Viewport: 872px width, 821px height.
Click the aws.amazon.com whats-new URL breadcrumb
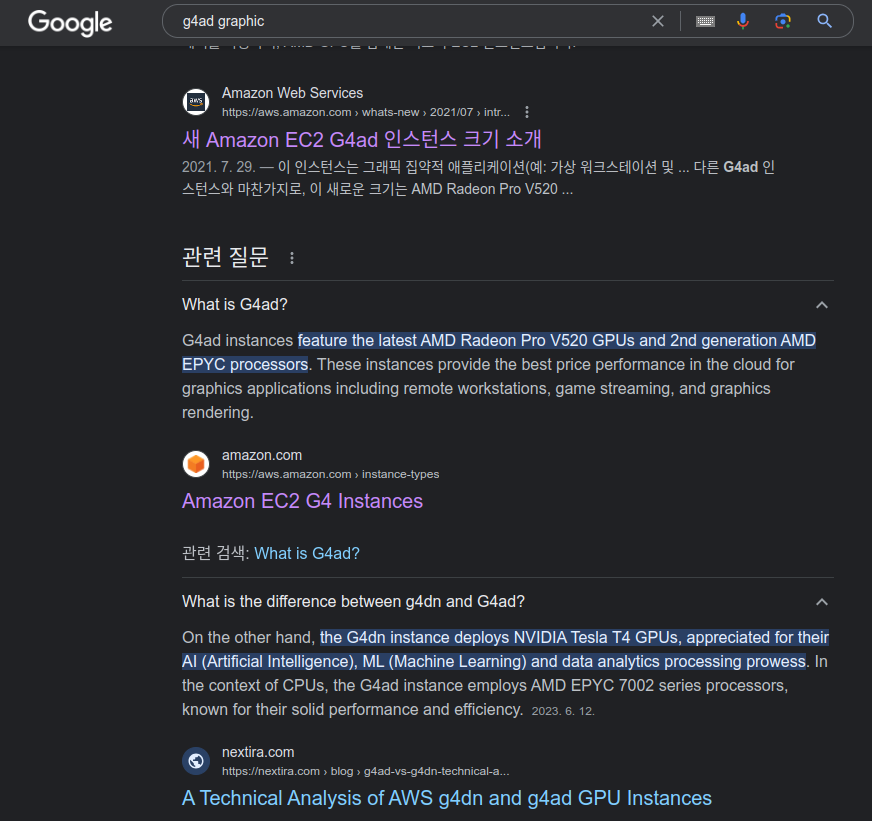(366, 112)
